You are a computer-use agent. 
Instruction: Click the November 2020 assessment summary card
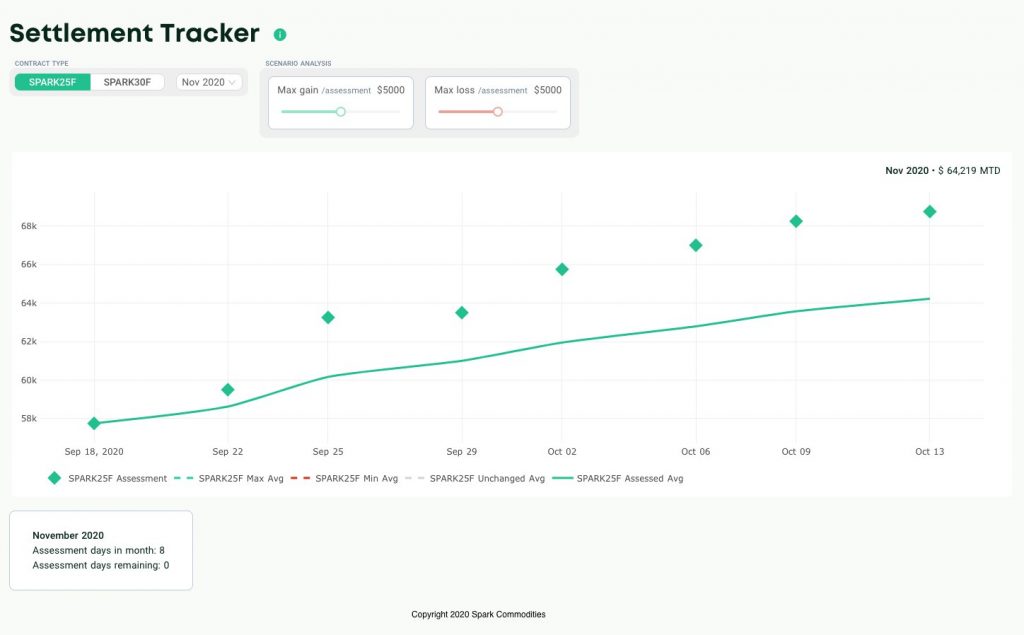click(x=101, y=550)
